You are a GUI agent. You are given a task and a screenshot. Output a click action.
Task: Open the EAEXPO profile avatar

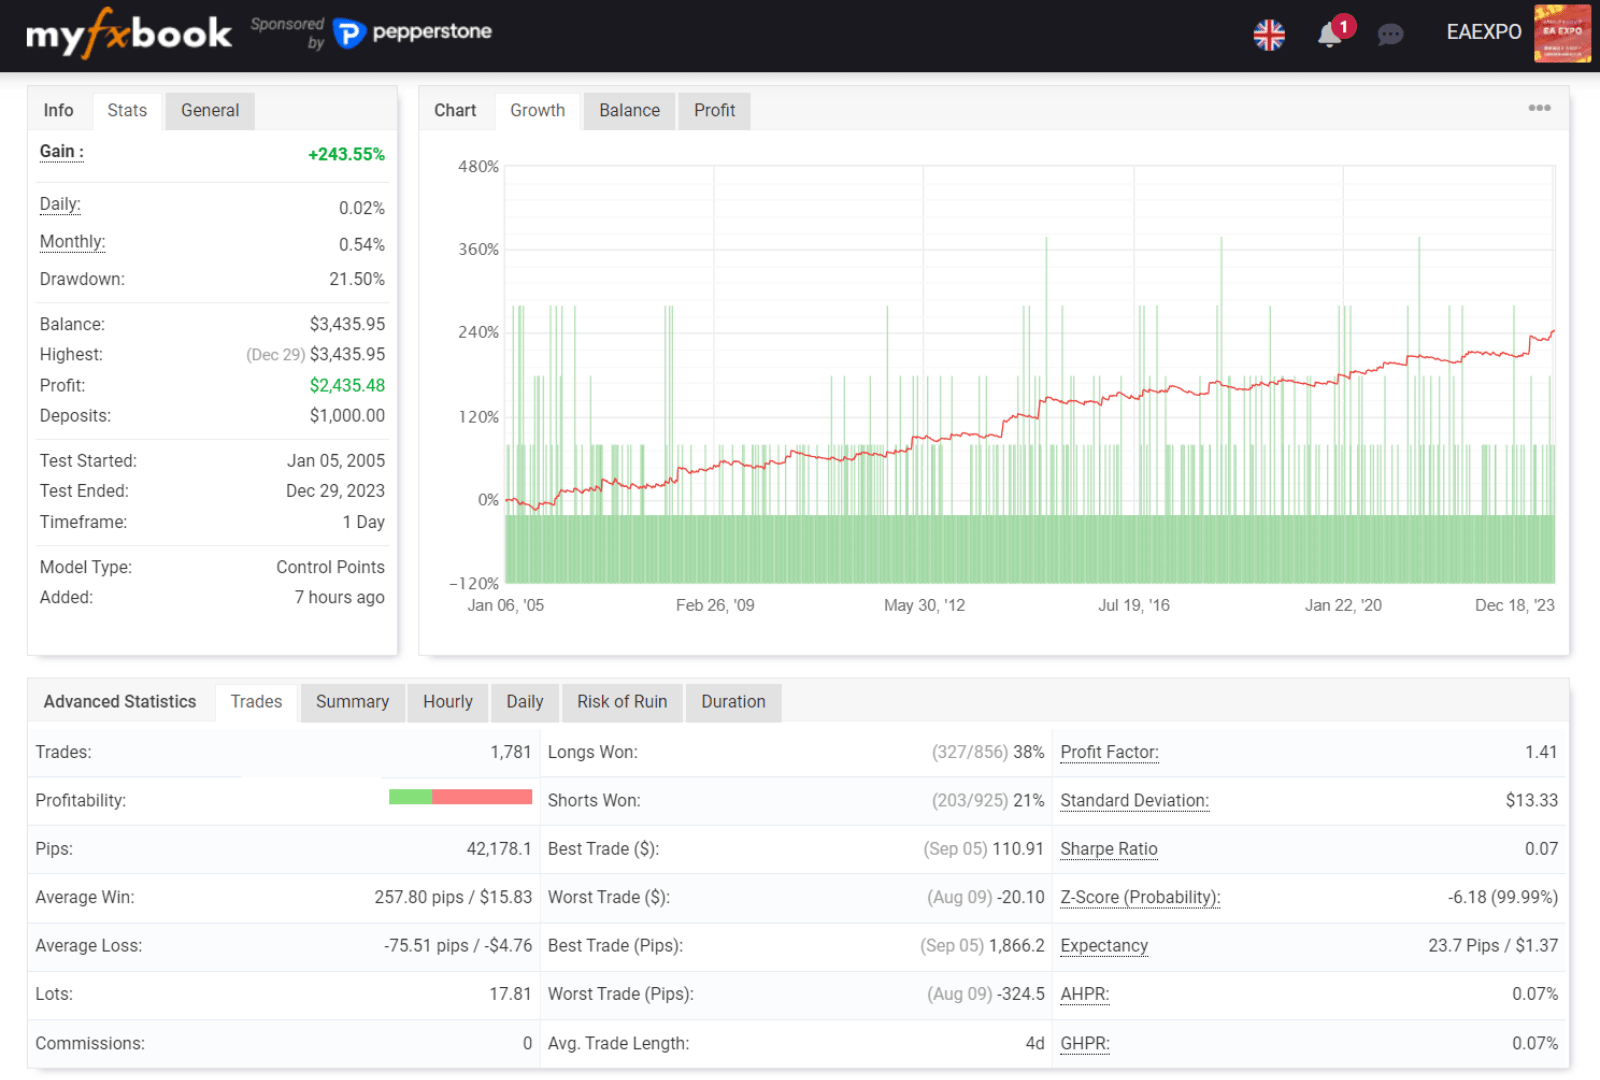[1562, 33]
